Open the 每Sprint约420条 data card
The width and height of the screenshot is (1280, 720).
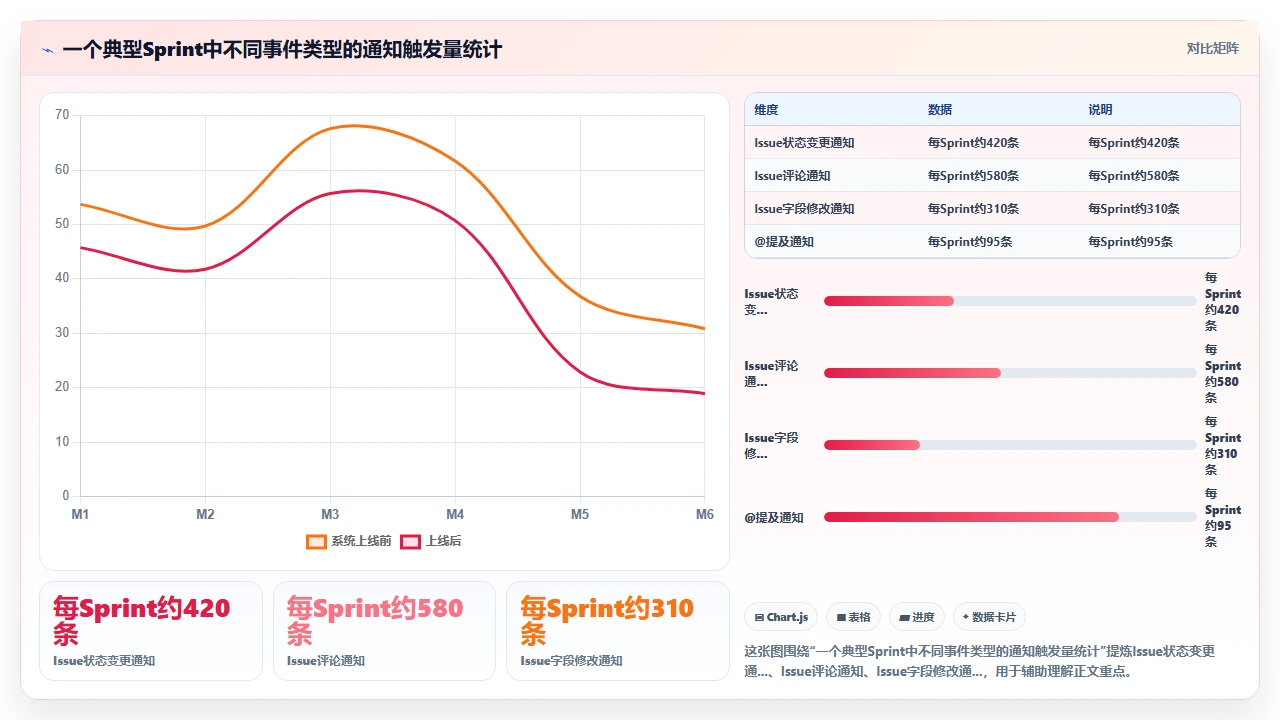[151, 631]
